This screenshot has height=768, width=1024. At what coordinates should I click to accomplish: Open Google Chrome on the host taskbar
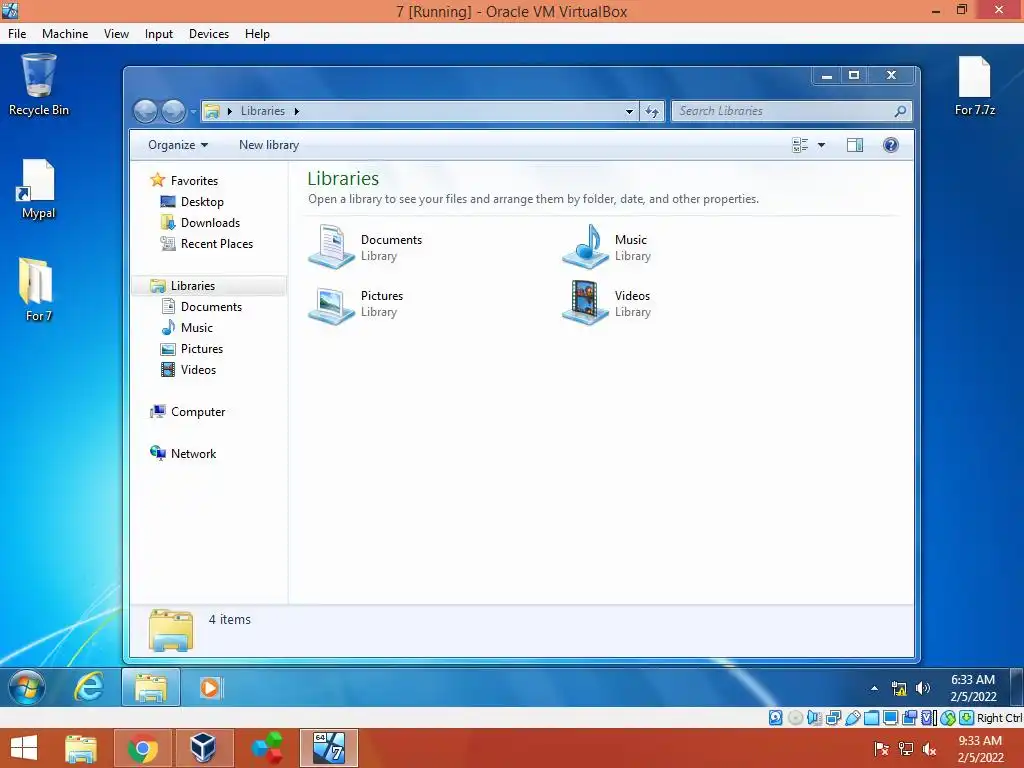pos(142,748)
